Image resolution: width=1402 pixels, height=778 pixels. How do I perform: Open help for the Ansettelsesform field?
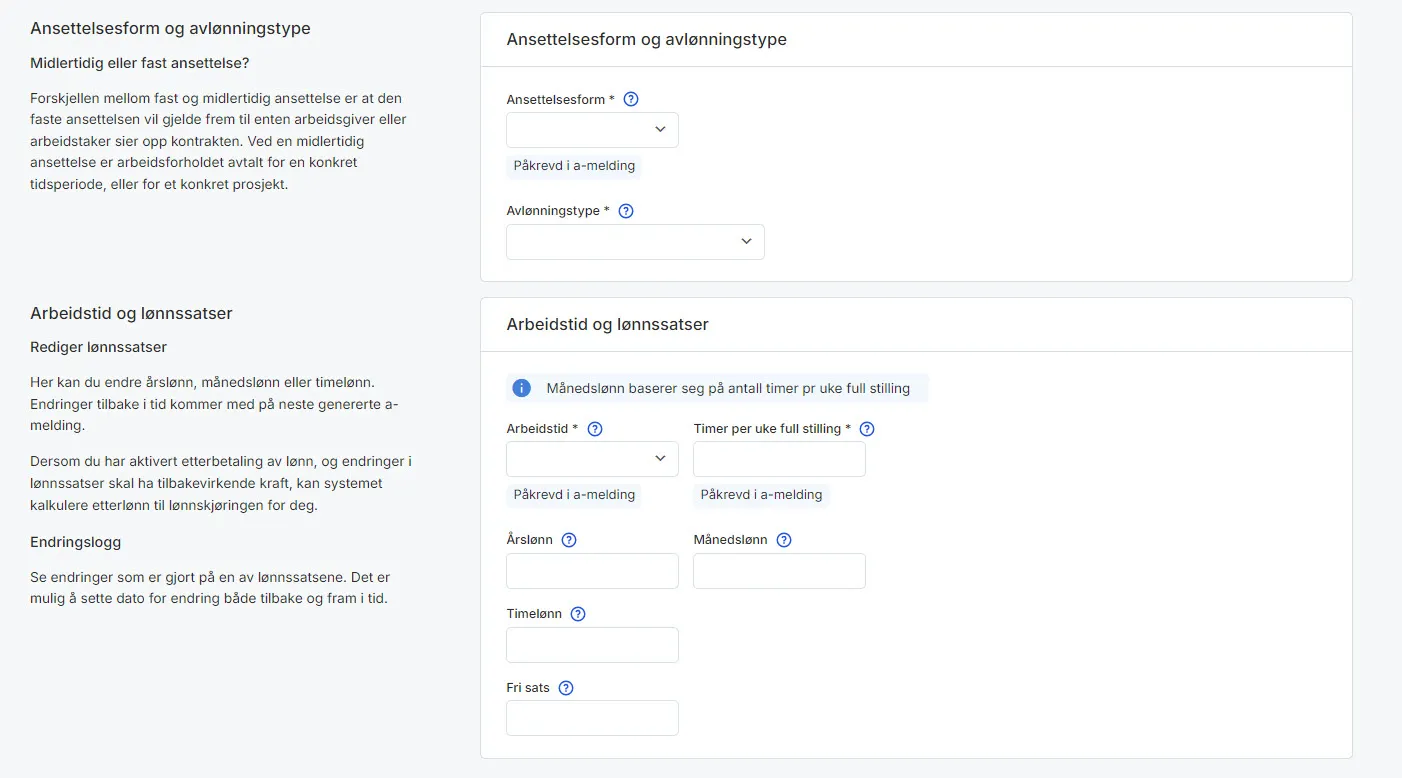point(630,98)
